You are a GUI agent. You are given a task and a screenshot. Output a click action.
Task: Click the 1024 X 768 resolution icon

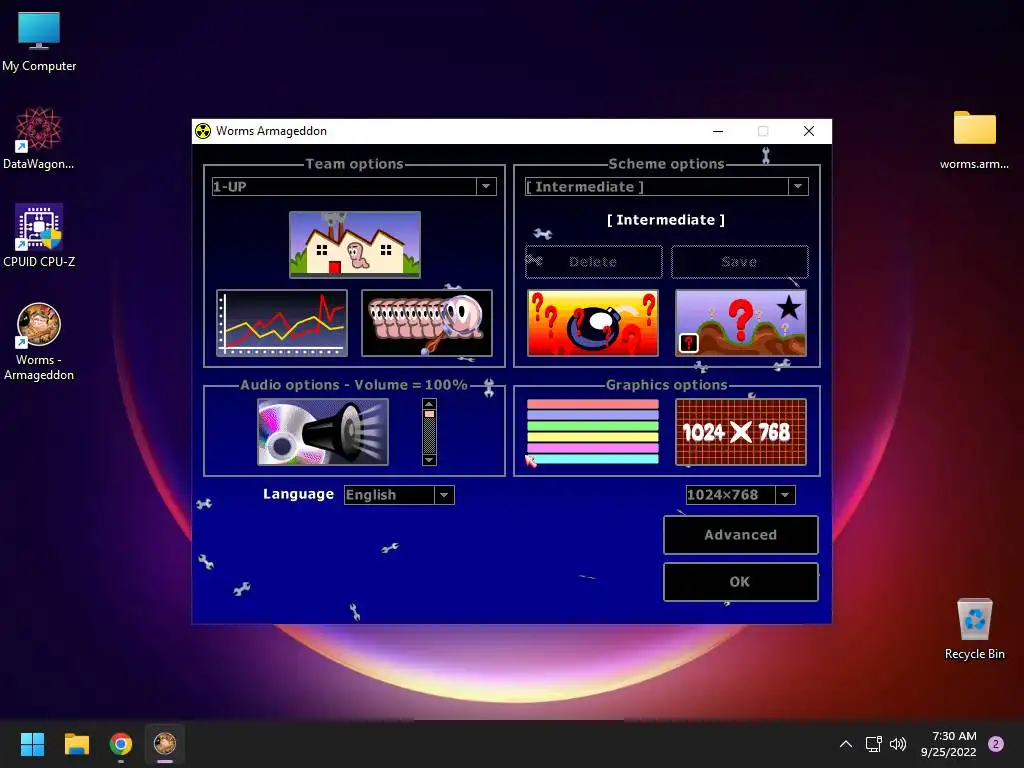[741, 432]
